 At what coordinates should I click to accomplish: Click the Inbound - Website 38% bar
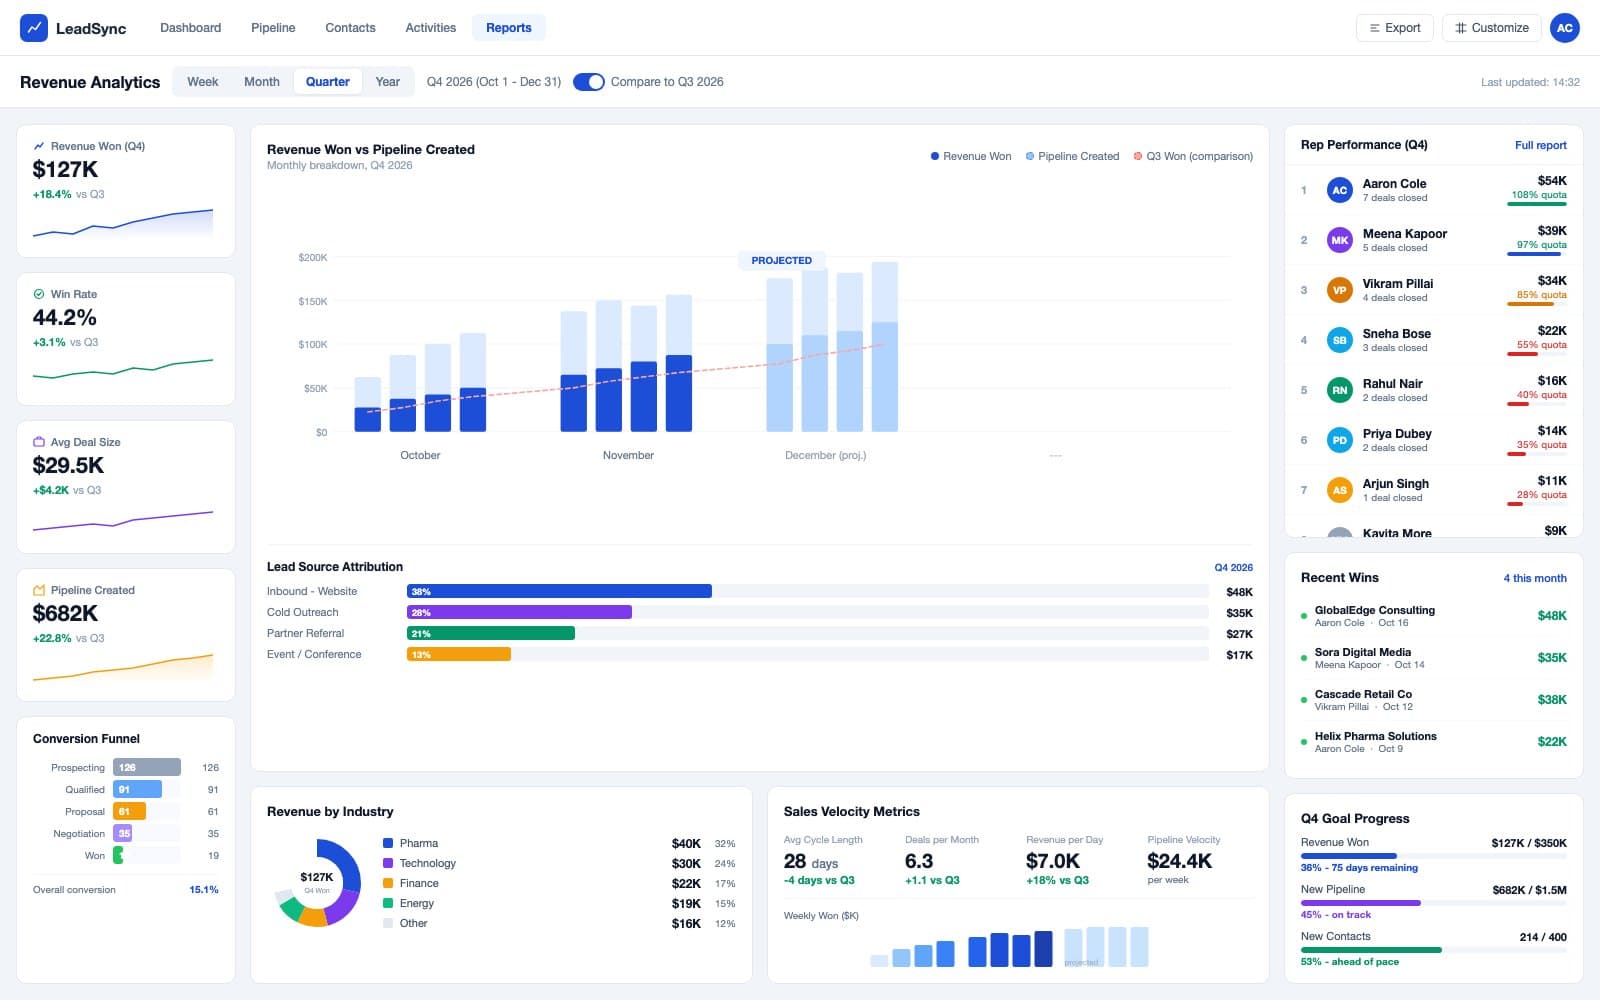[x=559, y=591]
